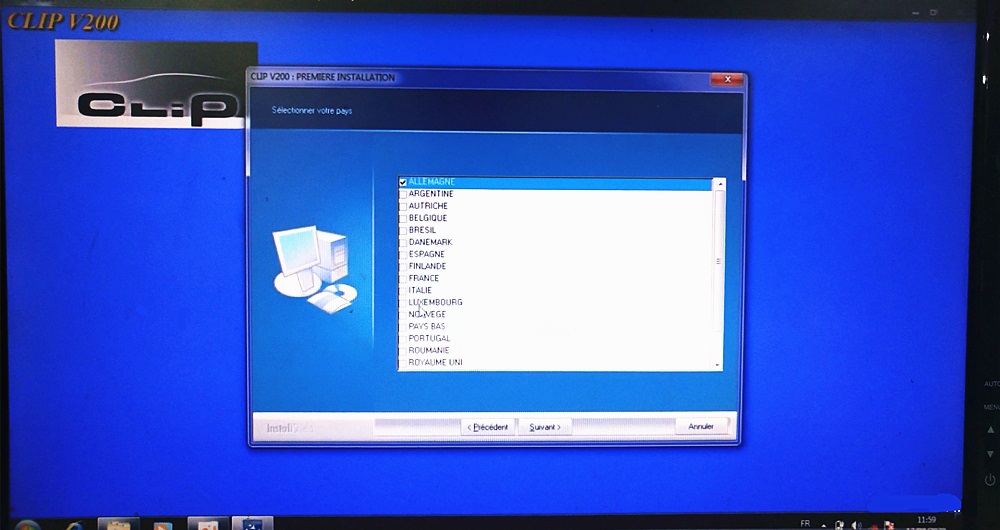Click the PORTUGAL country label
This screenshot has width=1000, height=530.
click(429, 339)
